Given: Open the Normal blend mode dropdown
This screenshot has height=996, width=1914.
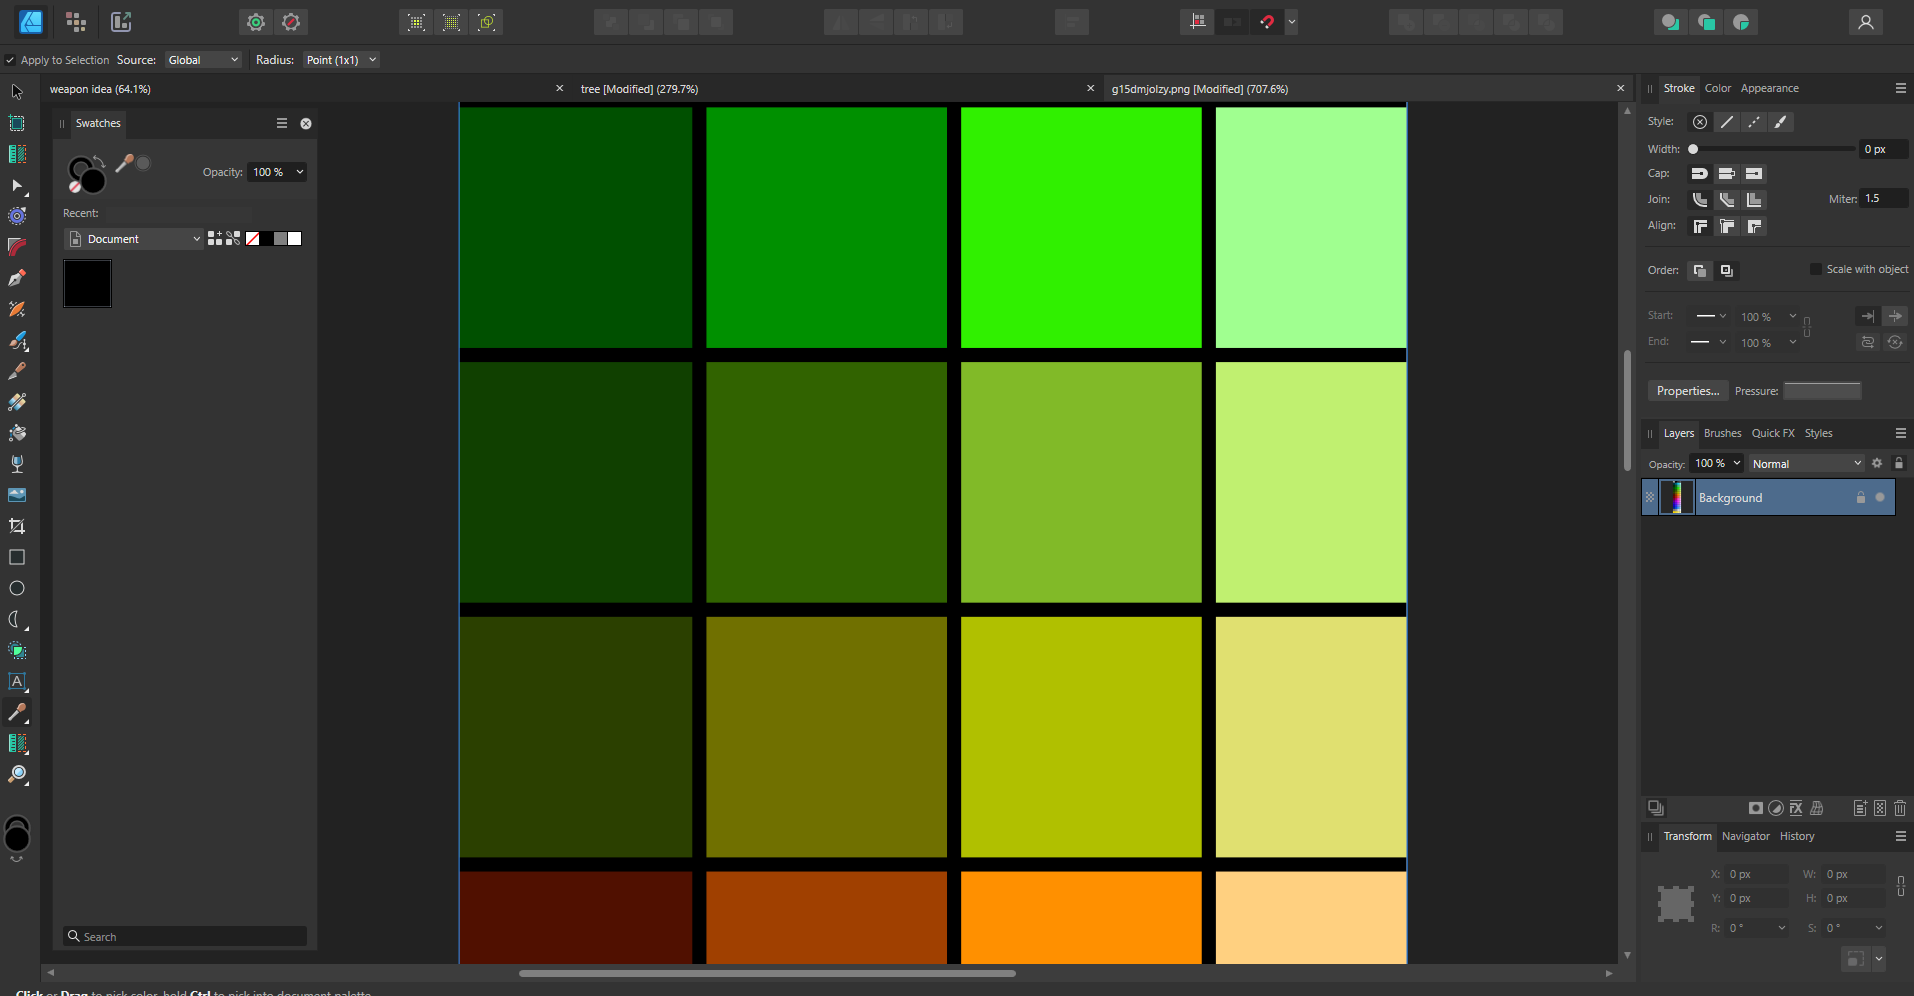Looking at the screenshot, I should pyautogui.click(x=1806, y=464).
